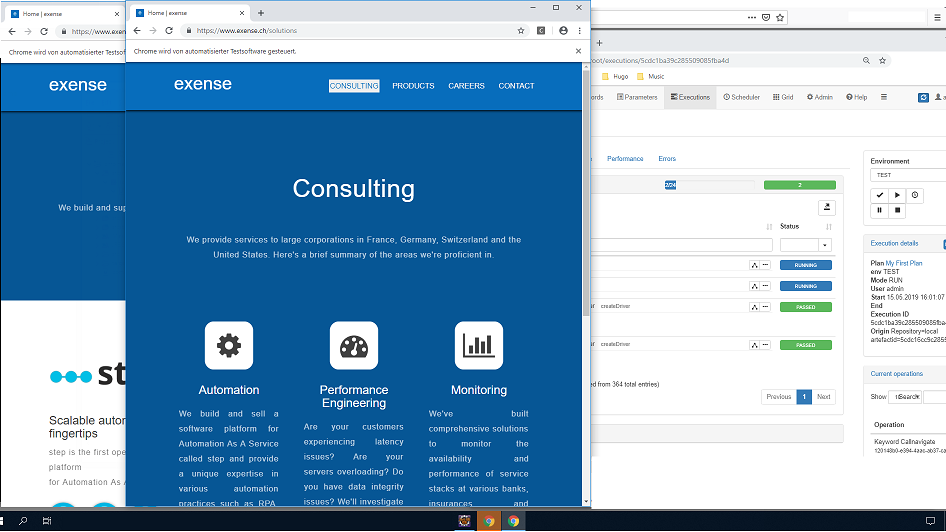Sort by the column left of Status
Image resolution: width=946 pixels, height=532 pixels.
tap(769, 227)
